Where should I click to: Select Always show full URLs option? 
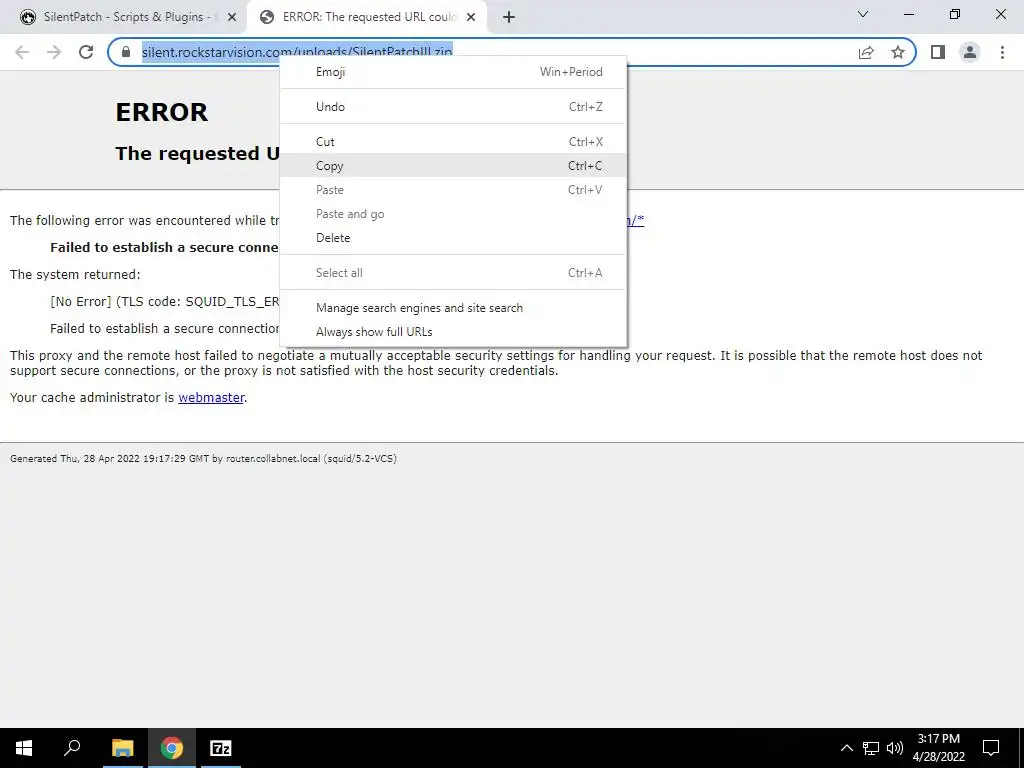coord(453,332)
